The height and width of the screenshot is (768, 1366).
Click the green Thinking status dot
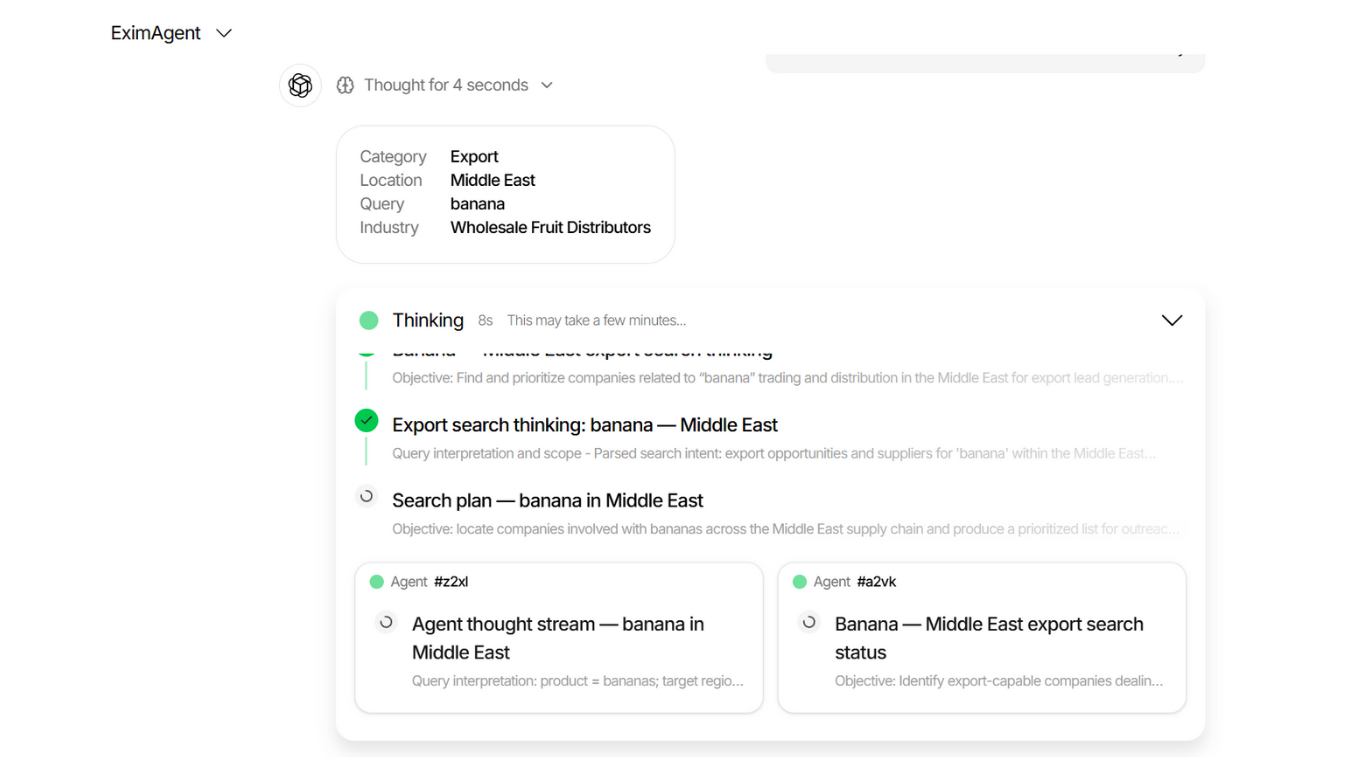click(369, 321)
